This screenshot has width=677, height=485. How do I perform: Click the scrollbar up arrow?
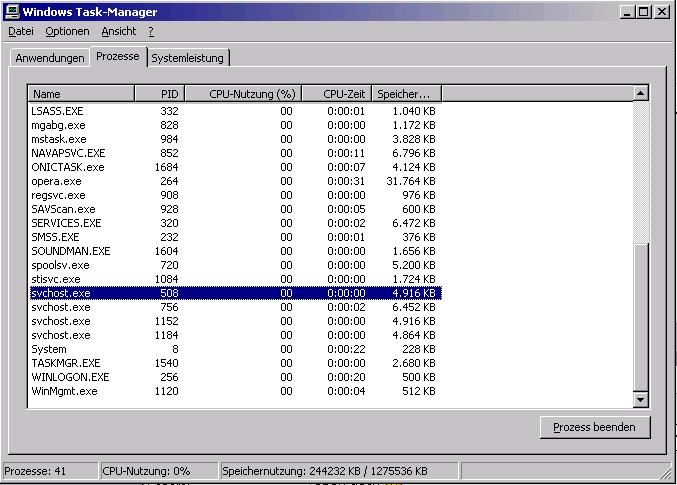point(641,93)
